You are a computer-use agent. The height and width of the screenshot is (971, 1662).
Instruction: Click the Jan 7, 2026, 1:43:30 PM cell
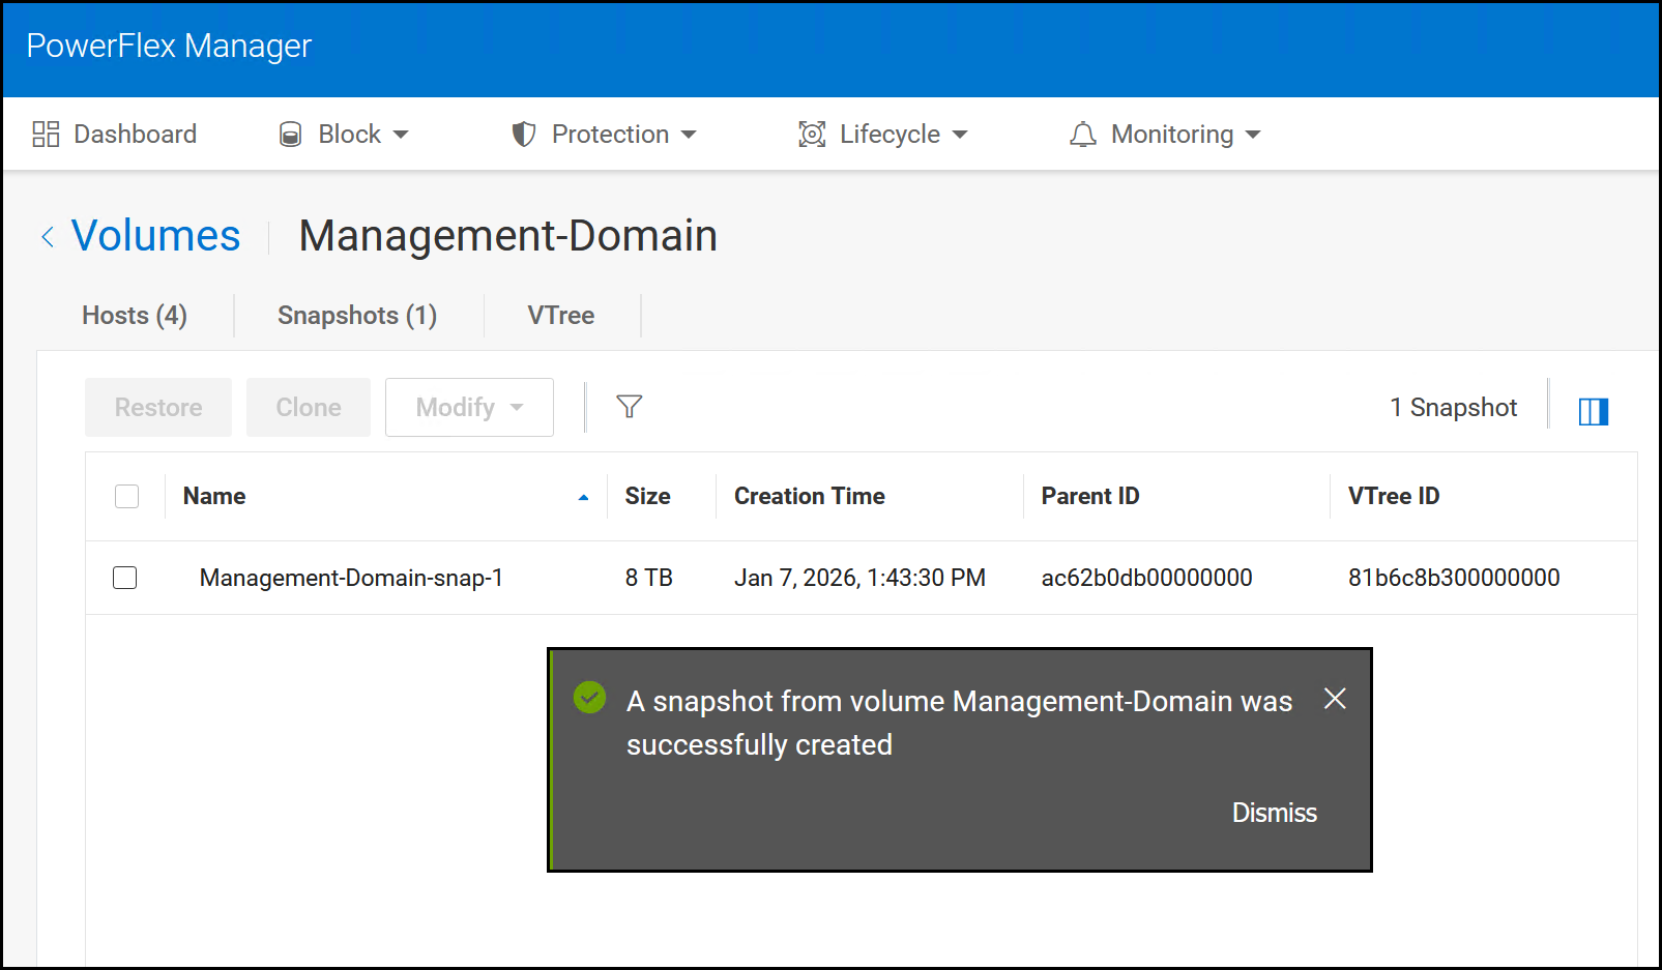pos(860,578)
